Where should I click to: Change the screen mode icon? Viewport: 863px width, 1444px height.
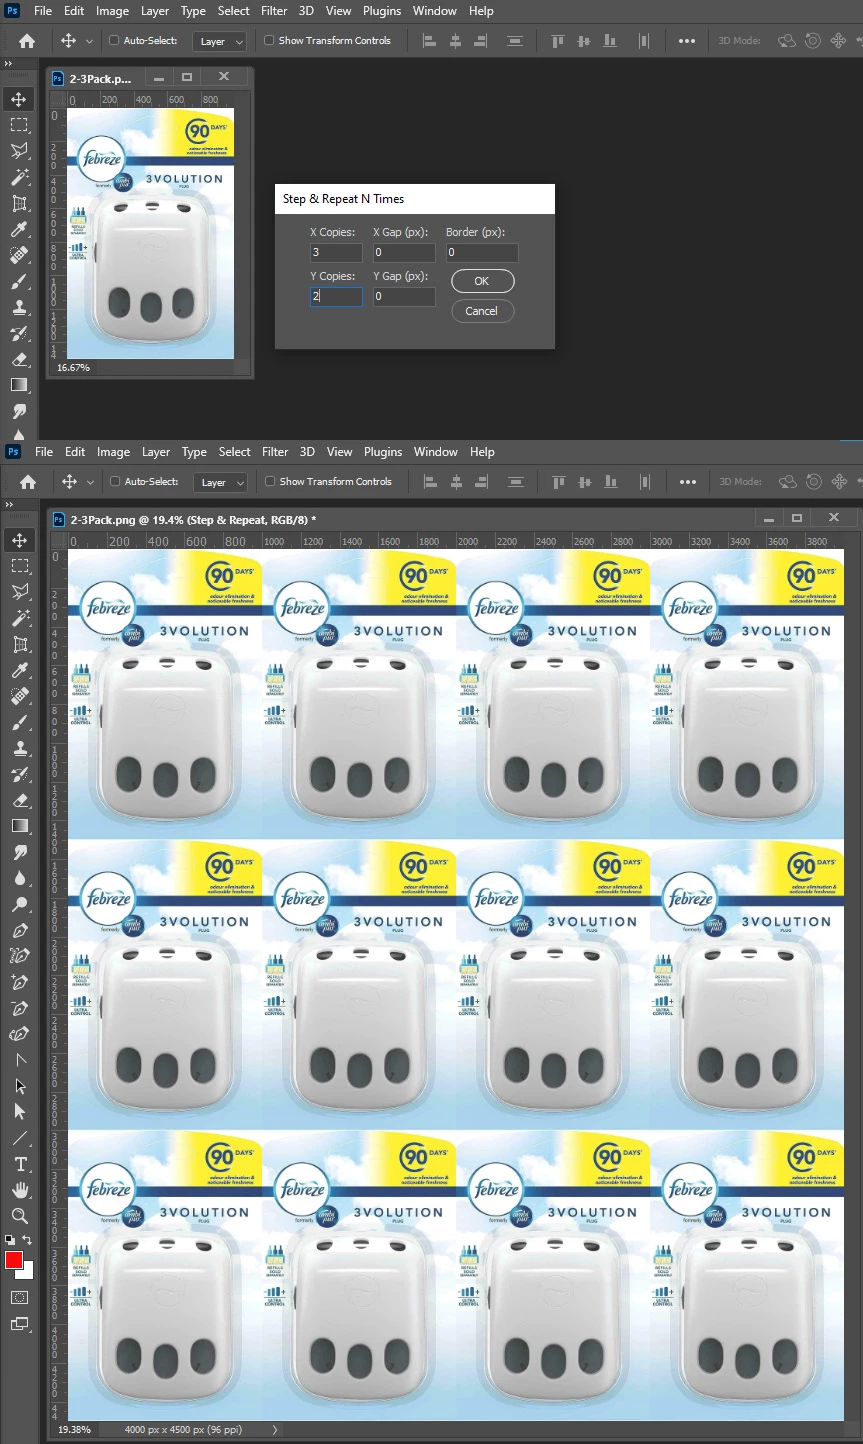(19, 1324)
